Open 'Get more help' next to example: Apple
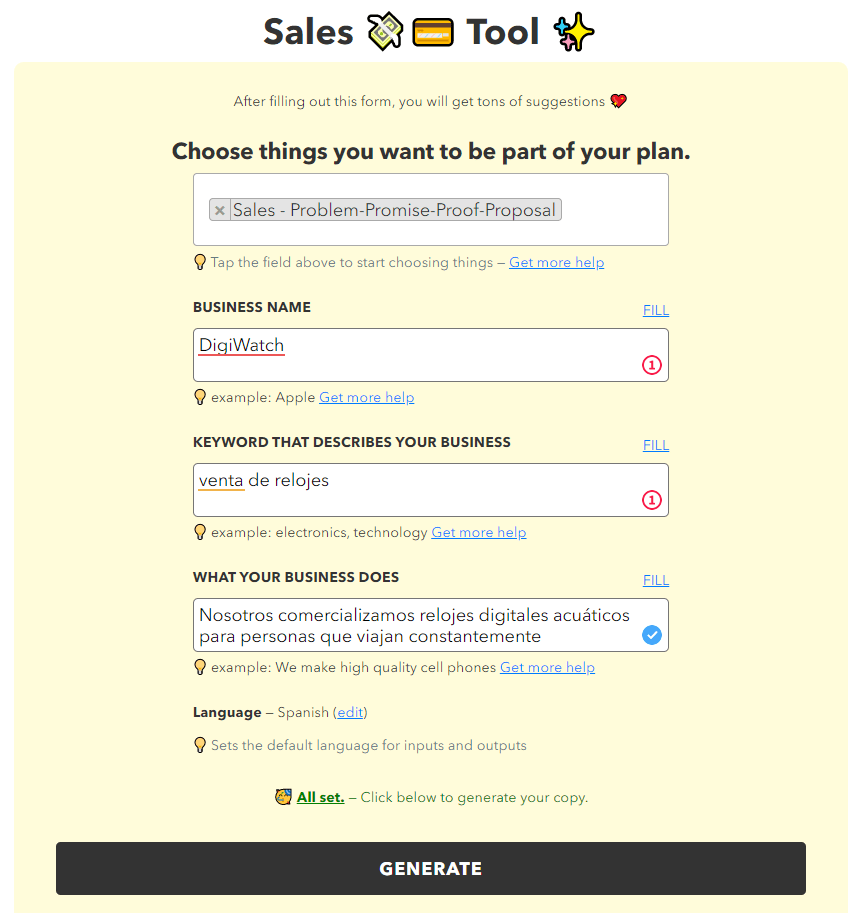The image size is (866, 913). [366, 398]
